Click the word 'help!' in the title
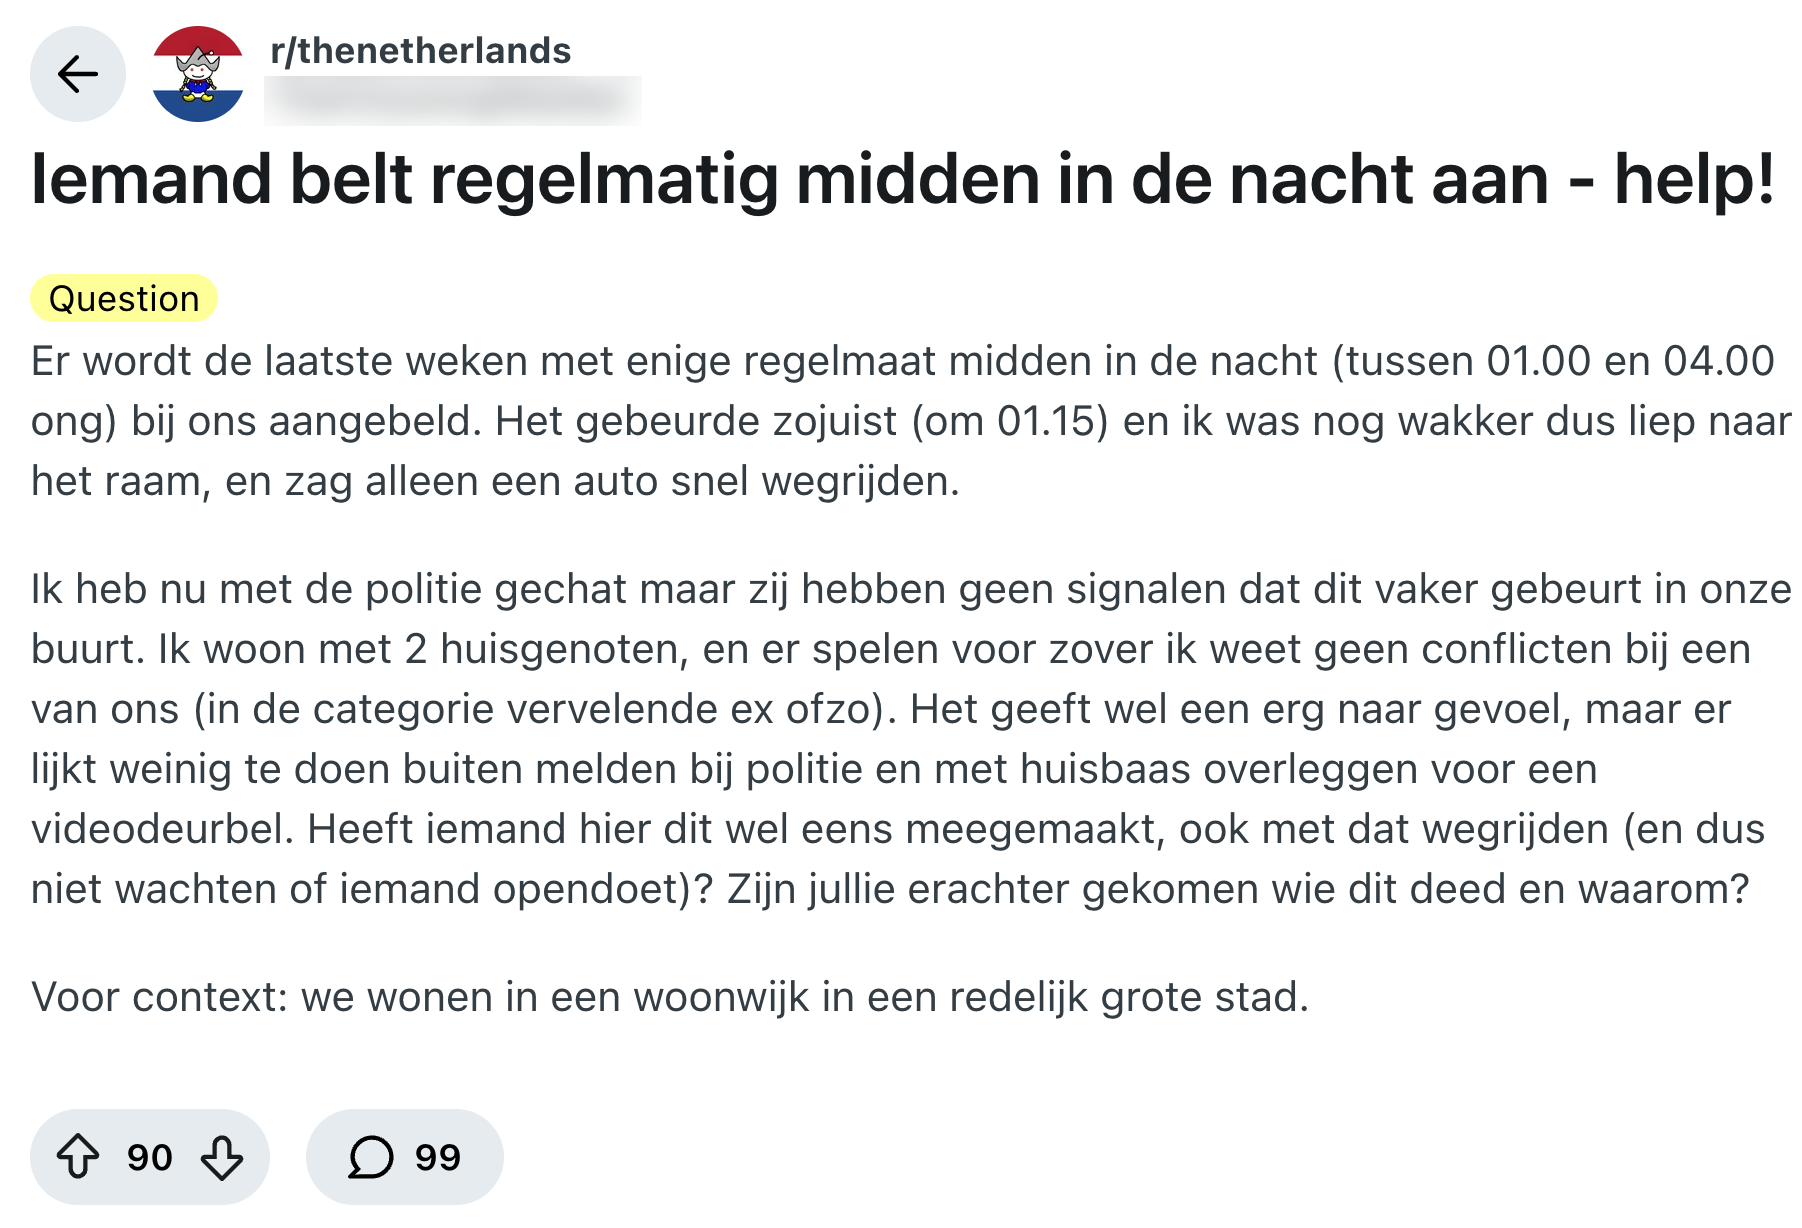Image resolution: width=1802 pixels, height=1228 pixels. click(x=1694, y=180)
